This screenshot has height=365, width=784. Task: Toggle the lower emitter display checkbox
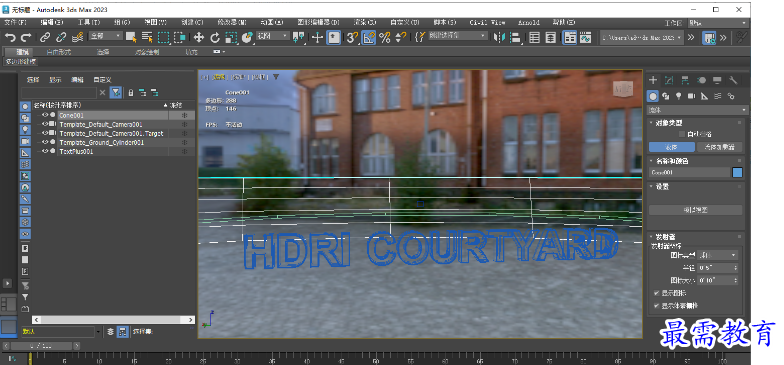656,305
